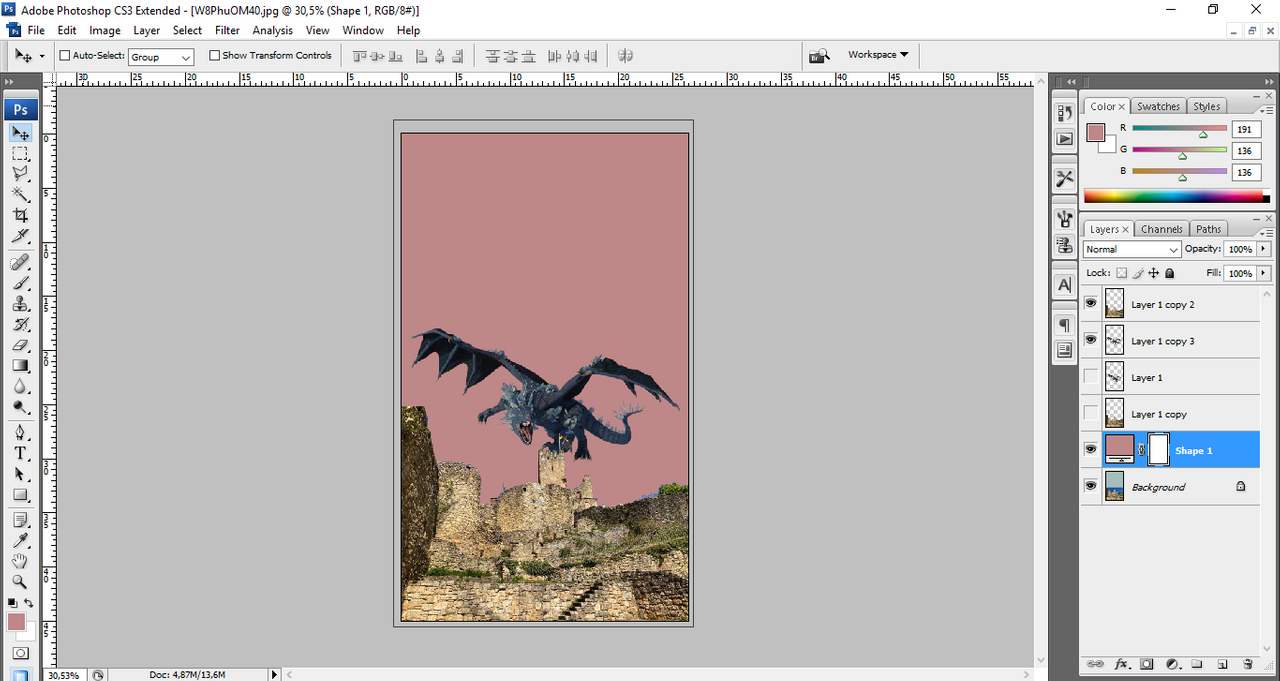
Task: Open the Workspace dropdown
Action: tap(878, 55)
